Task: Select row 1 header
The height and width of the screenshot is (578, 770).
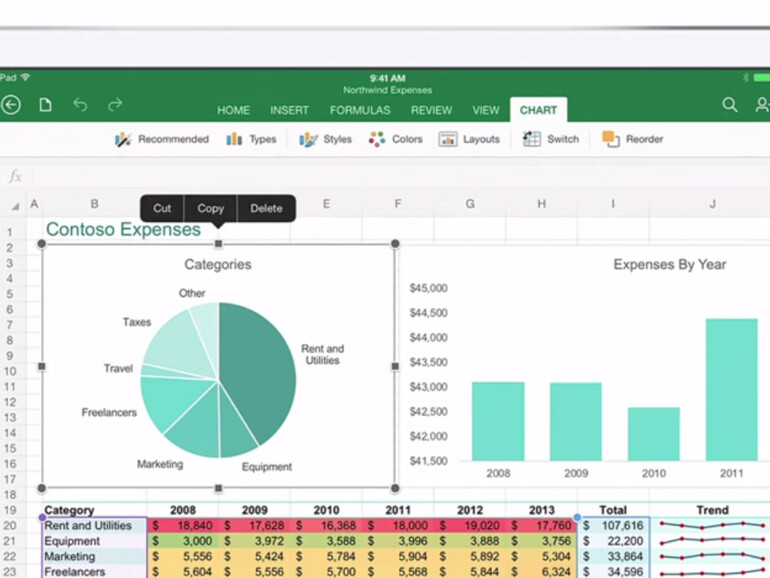Action: click(9, 232)
